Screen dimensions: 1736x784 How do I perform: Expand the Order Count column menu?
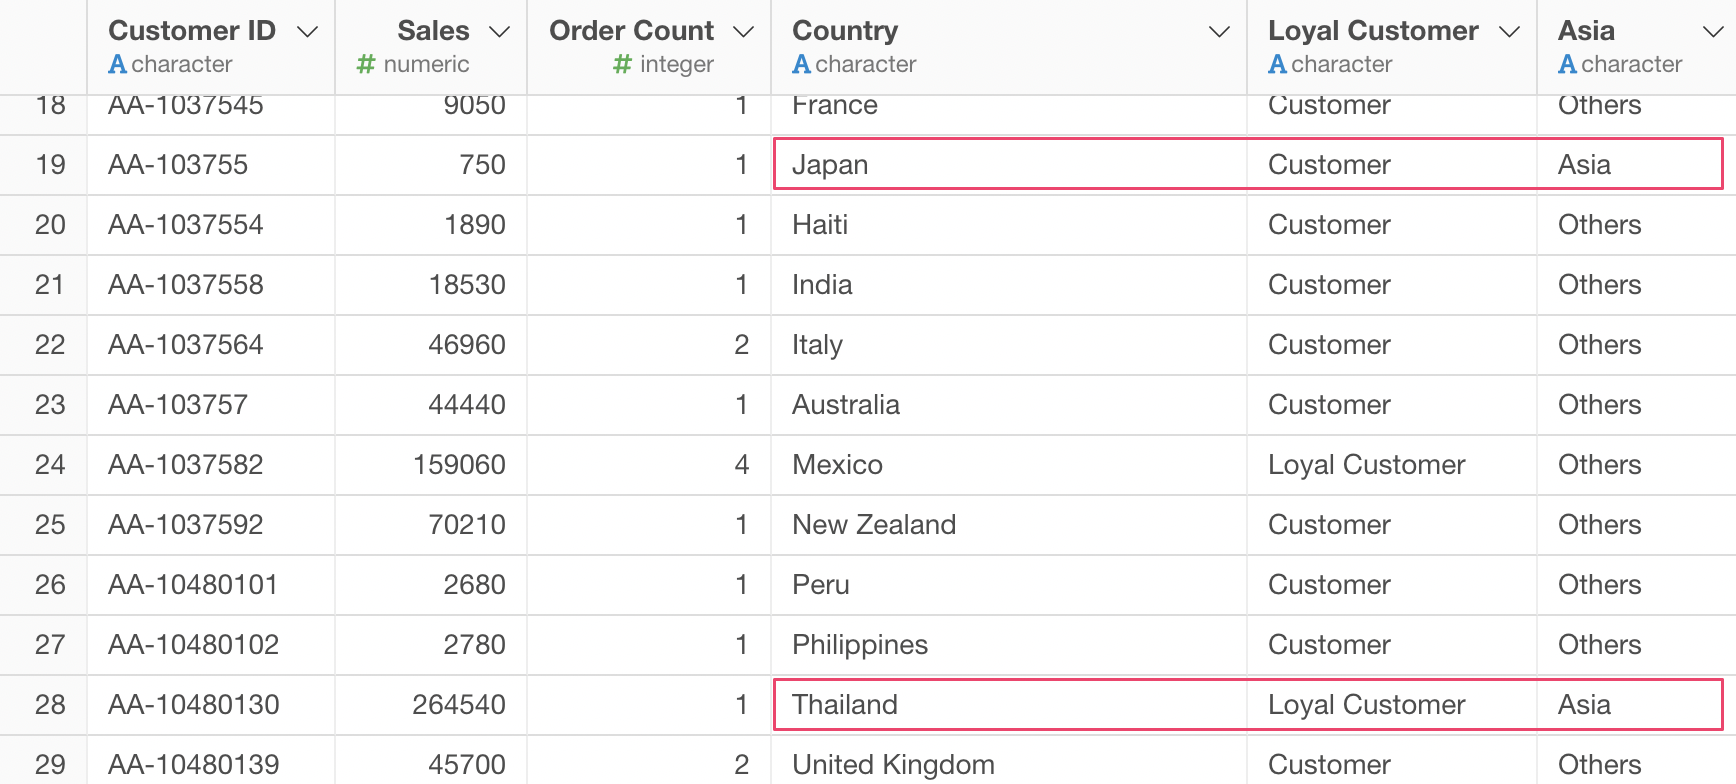[743, 32]
